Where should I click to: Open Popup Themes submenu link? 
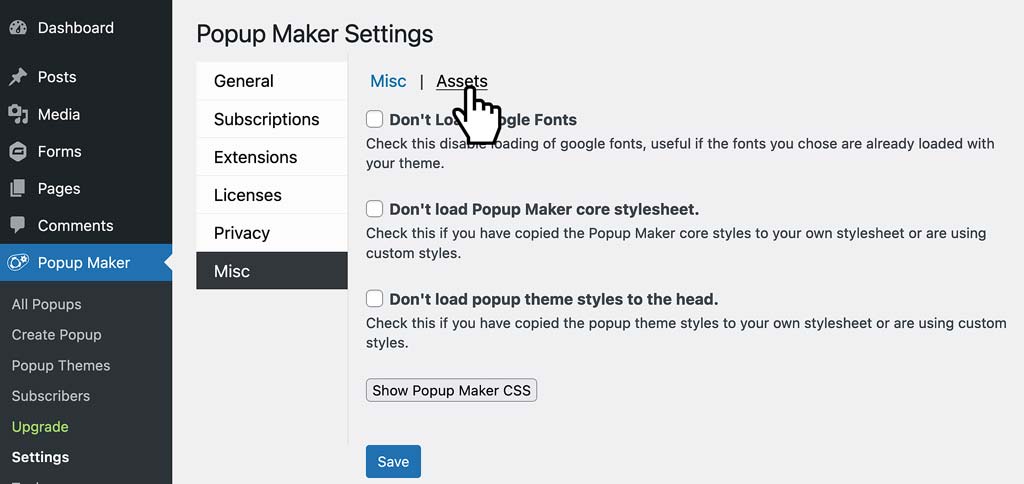coord(61,366)
